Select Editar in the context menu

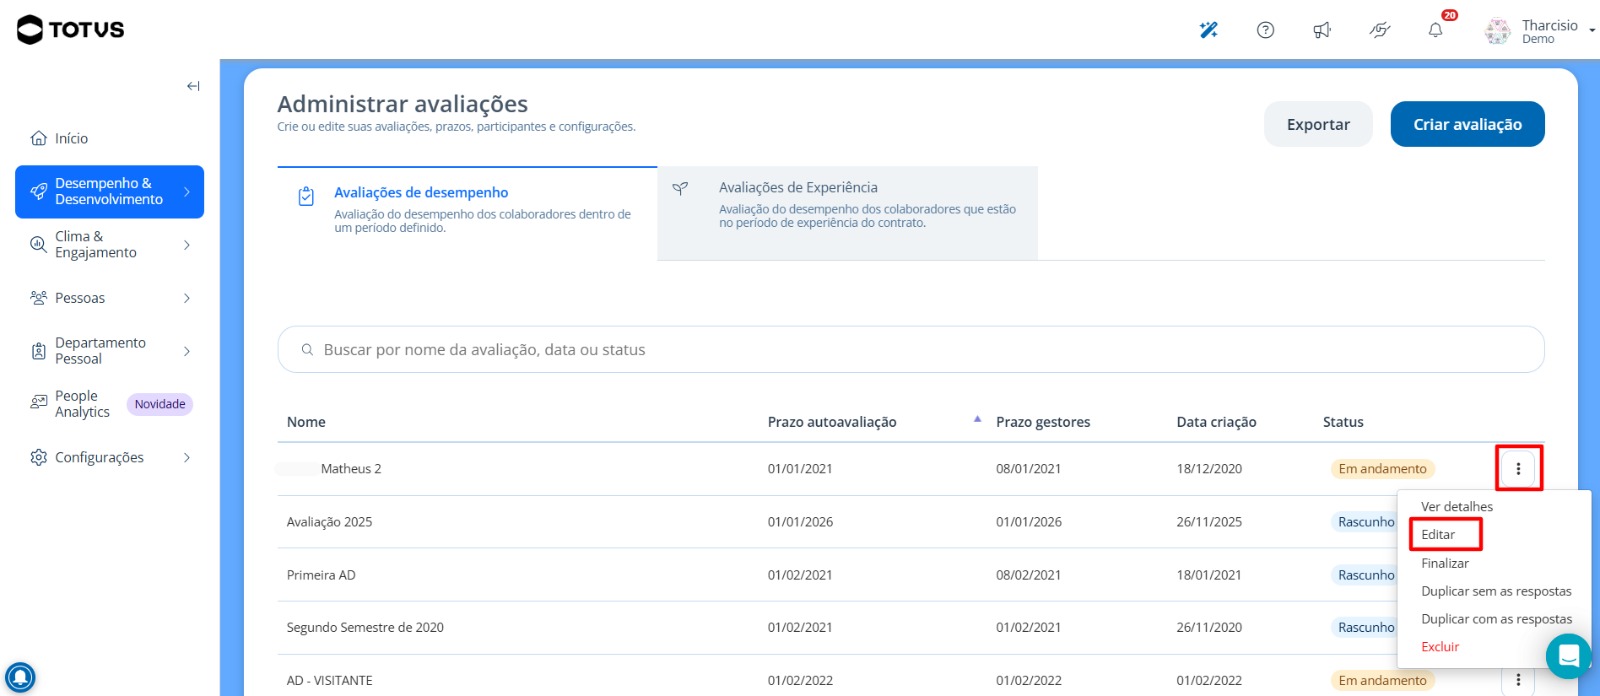point(1438,534)
